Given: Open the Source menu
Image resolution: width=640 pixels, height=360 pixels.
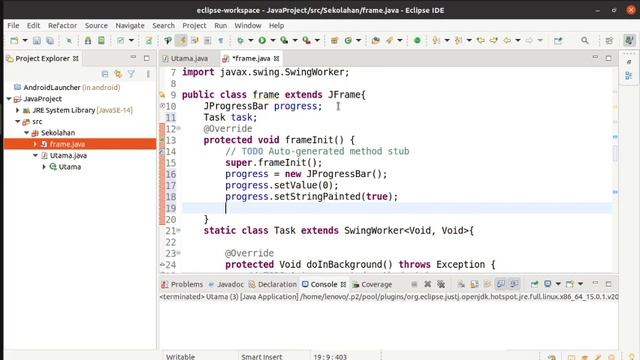Looking at the screenshot, I should [x=96, y=25].
